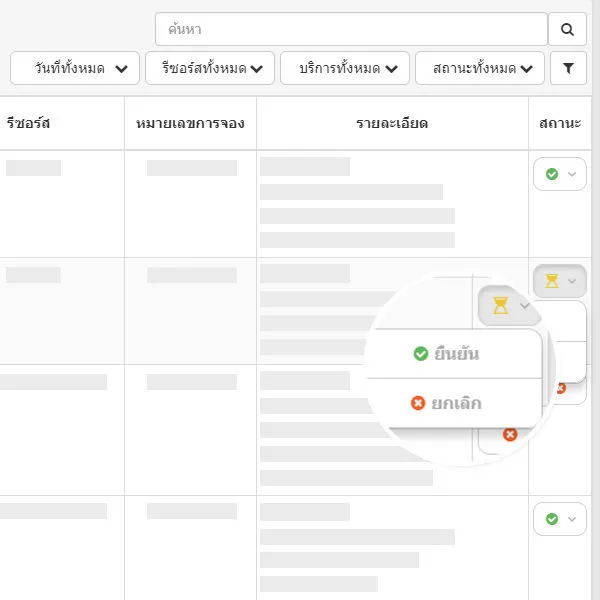Click the funnel filter icon button
Viewport: 600px width, 600px height.
[568, 68]
